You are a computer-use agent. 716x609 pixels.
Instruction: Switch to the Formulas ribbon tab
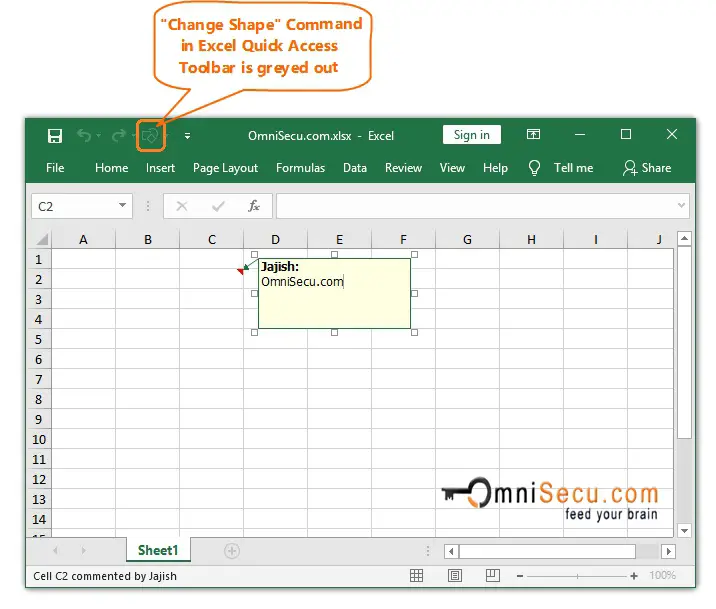pyautogui.click(x=300, y=168)
